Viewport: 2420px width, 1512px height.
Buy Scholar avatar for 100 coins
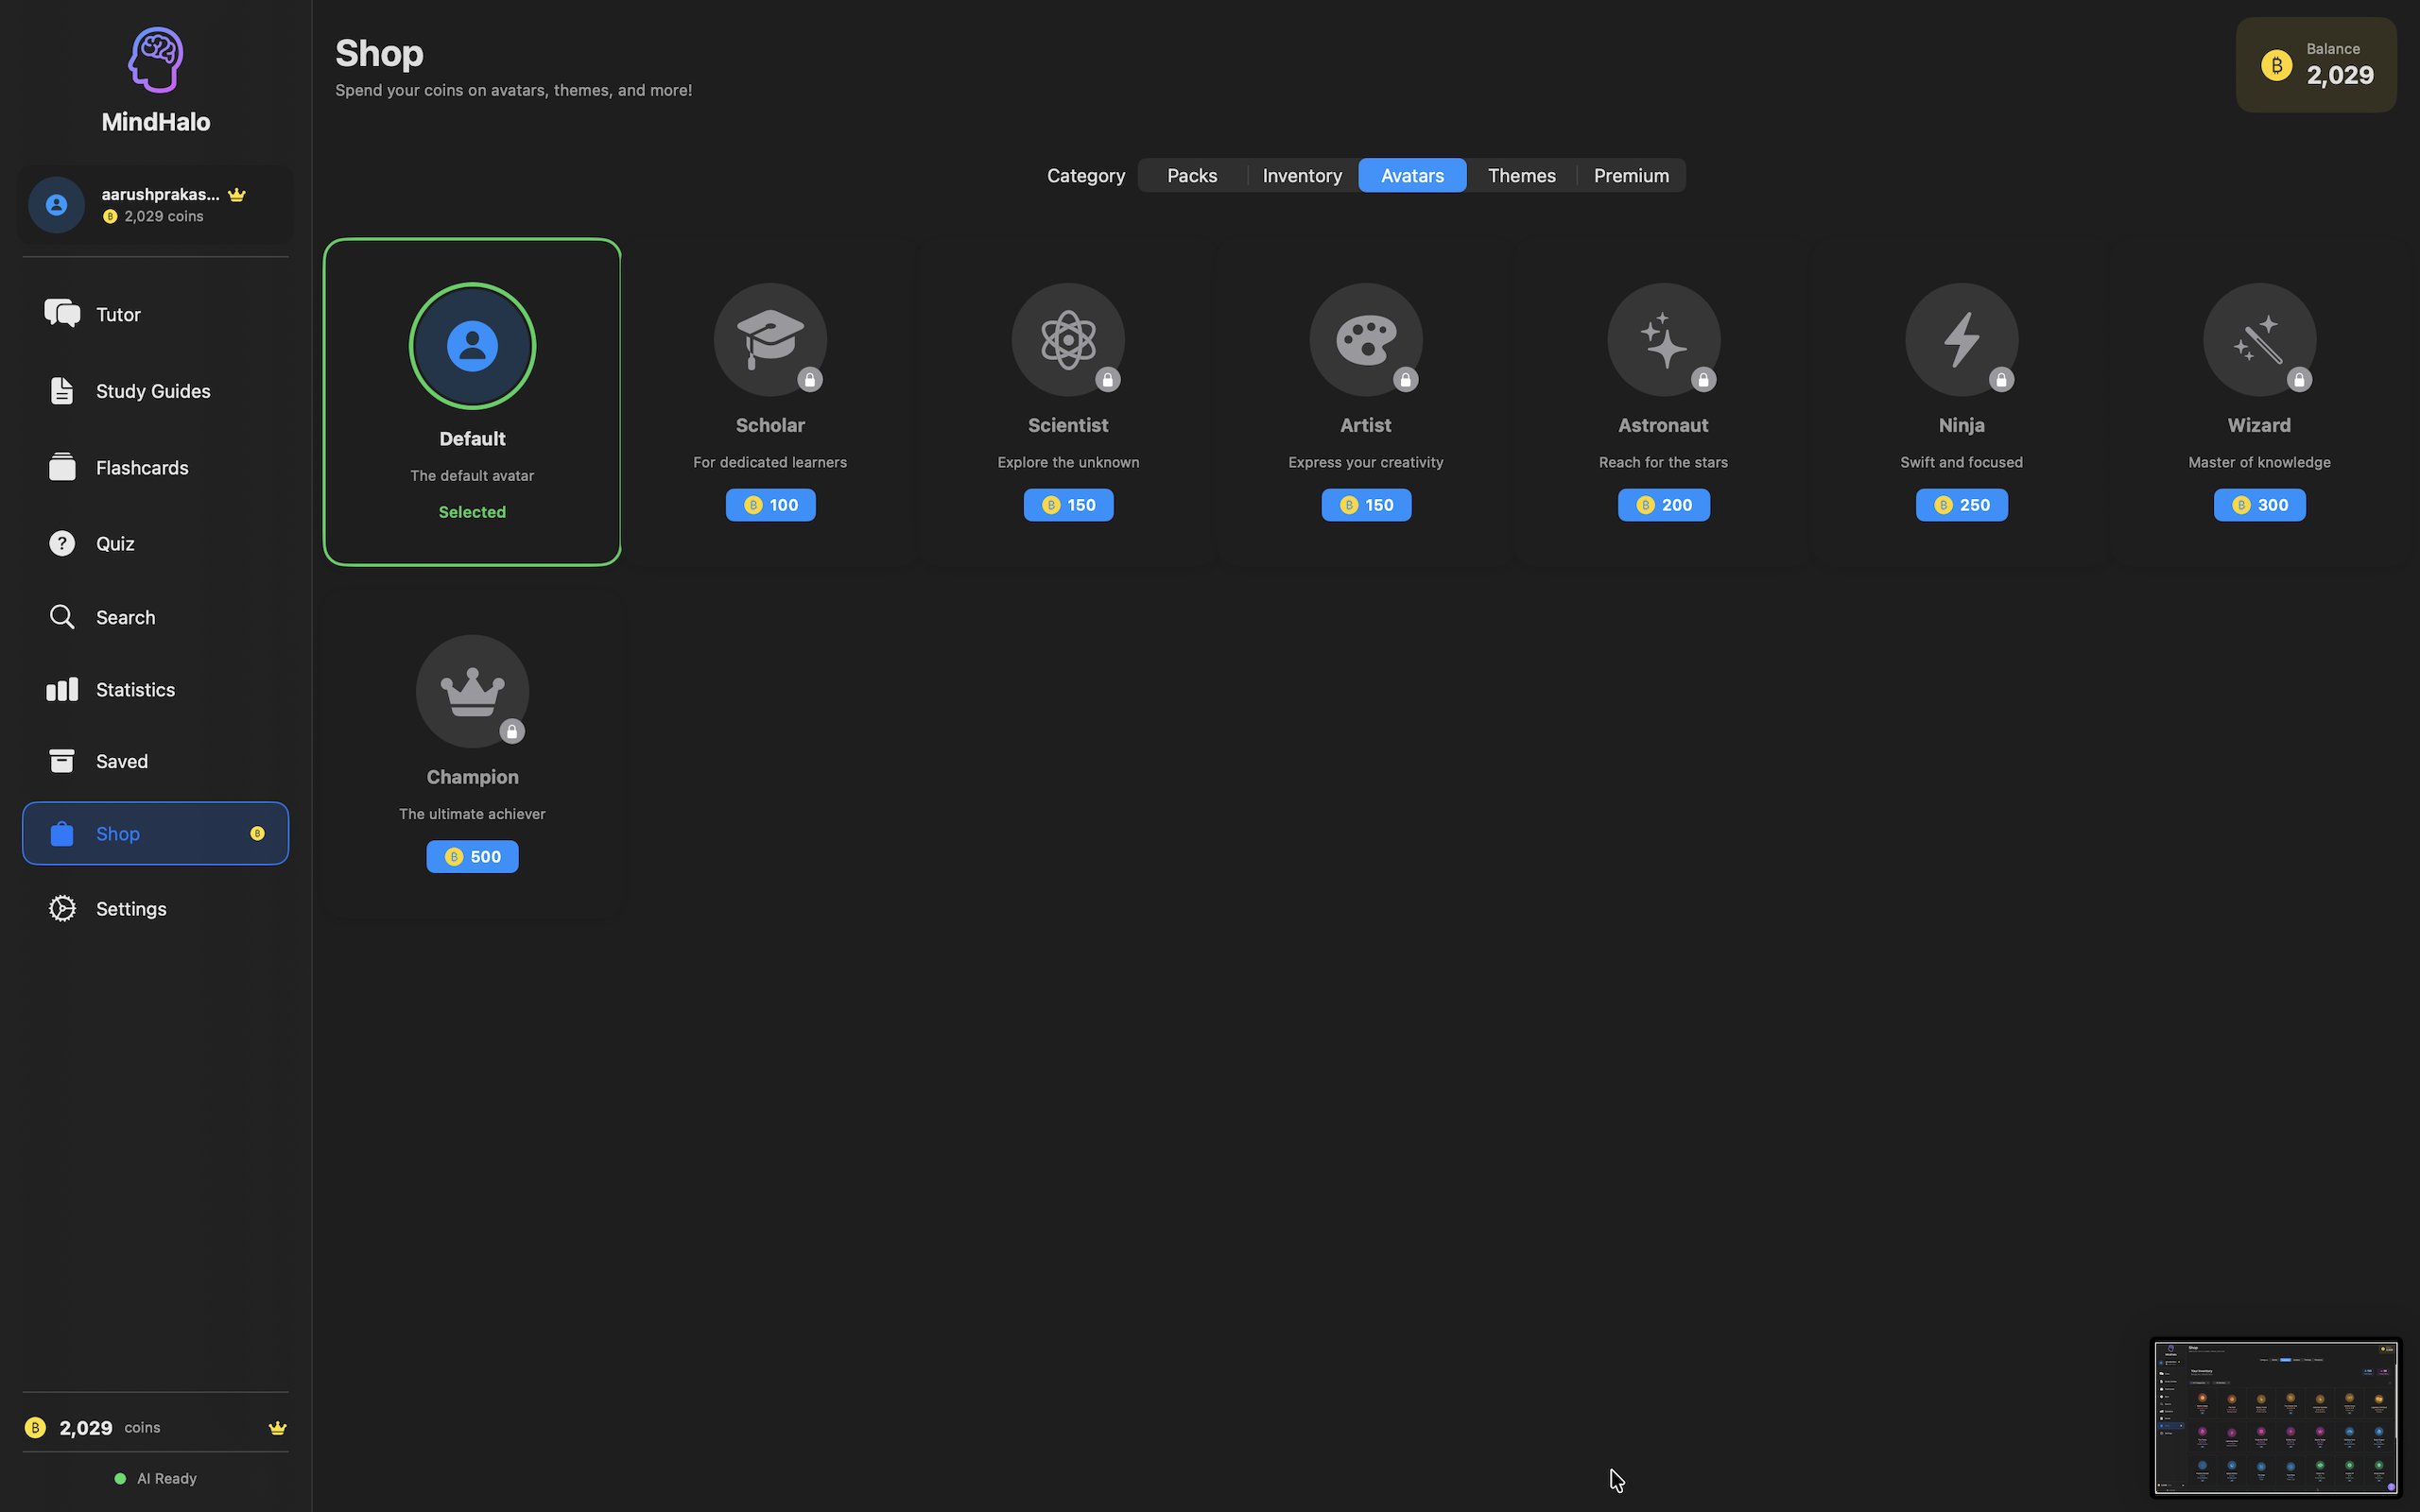[770, 505]
